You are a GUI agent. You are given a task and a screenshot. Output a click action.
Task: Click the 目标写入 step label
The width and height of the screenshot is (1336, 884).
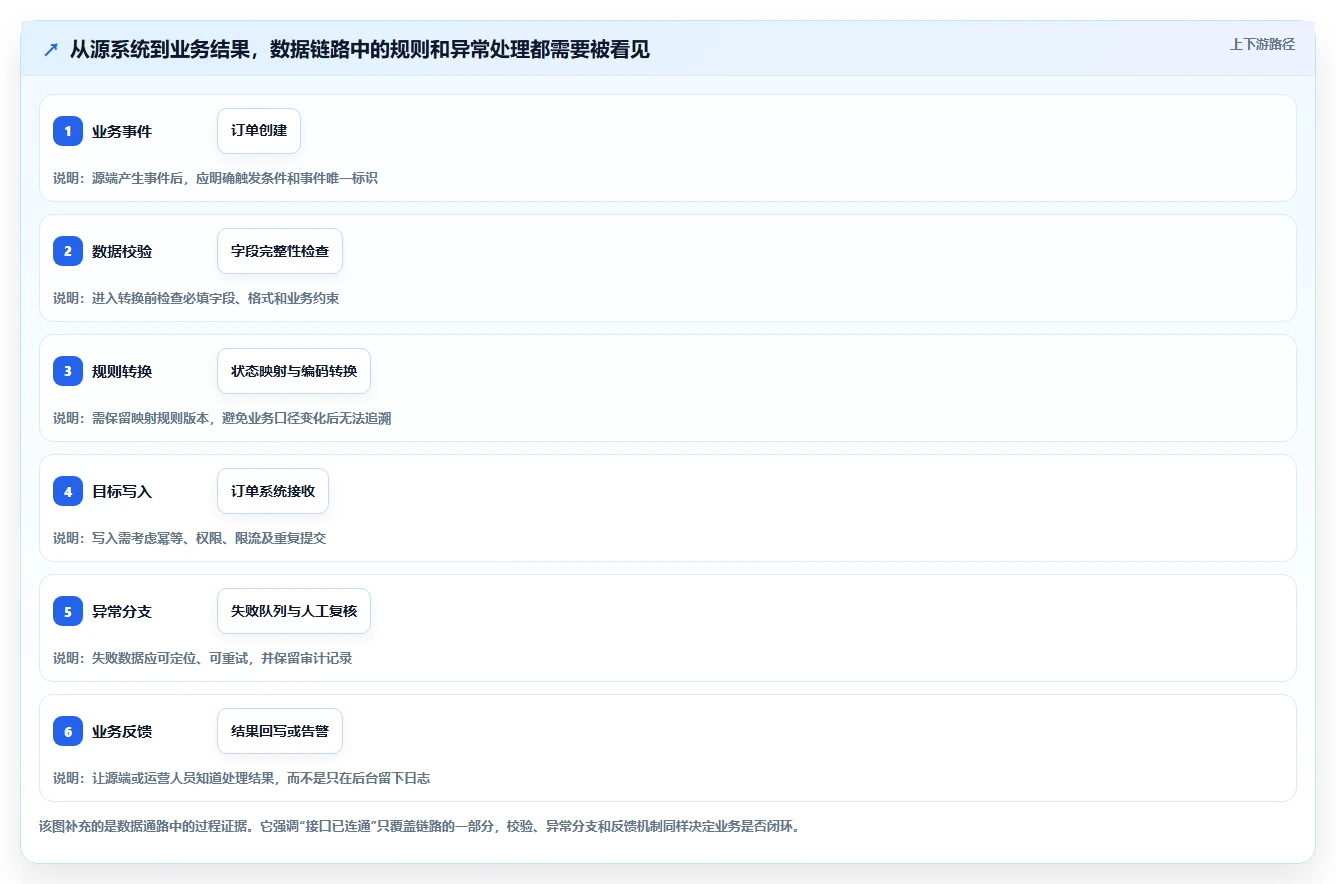point(122,491)
